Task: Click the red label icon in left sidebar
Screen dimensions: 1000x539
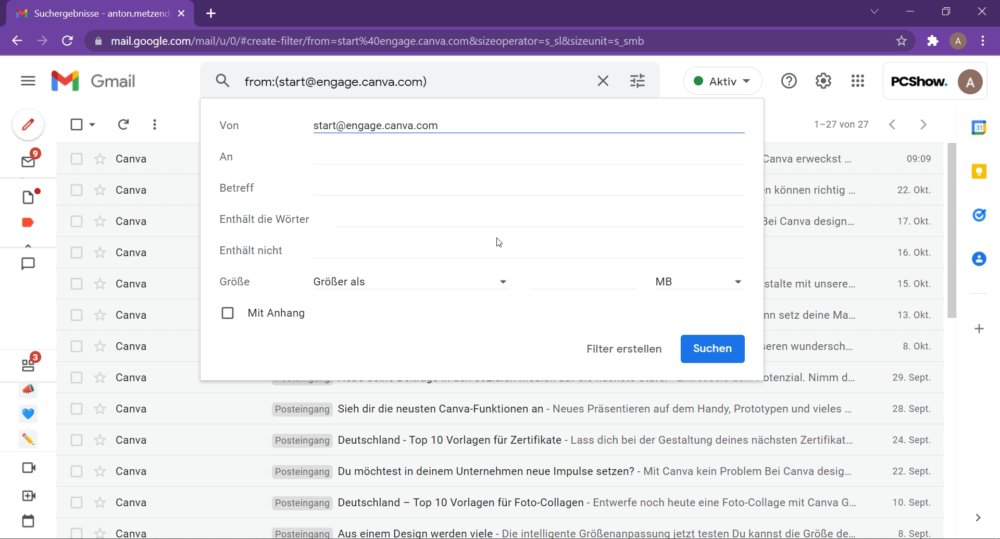Action: [x=27, y=223]
